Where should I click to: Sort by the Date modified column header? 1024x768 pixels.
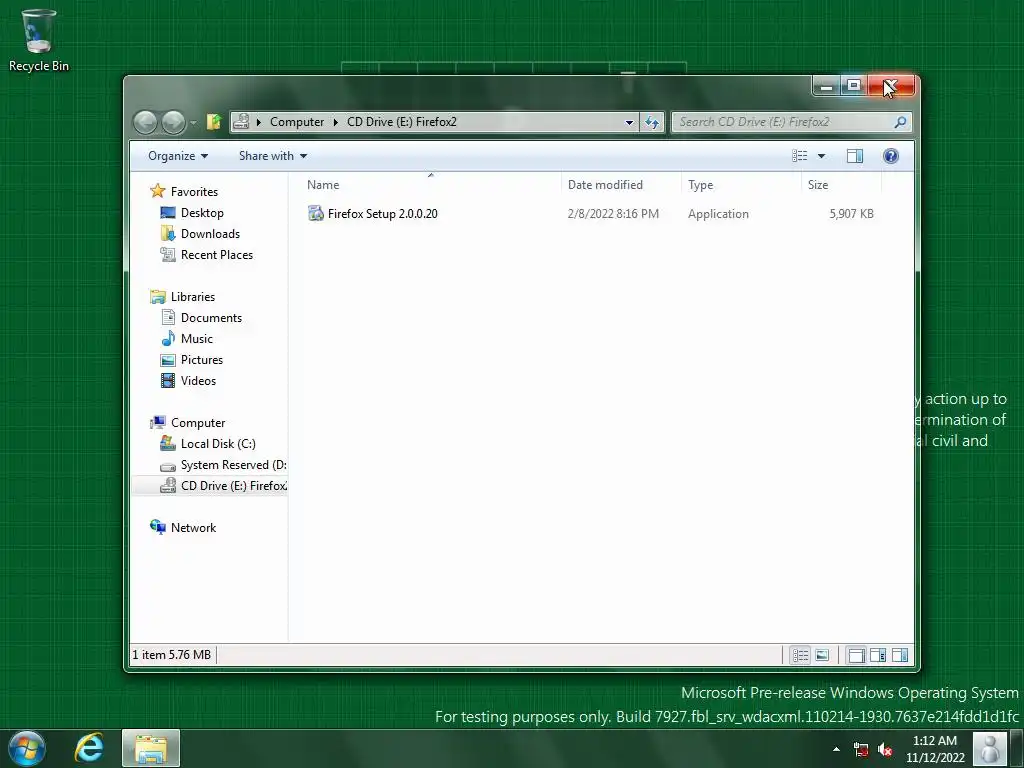pos(621,185)
